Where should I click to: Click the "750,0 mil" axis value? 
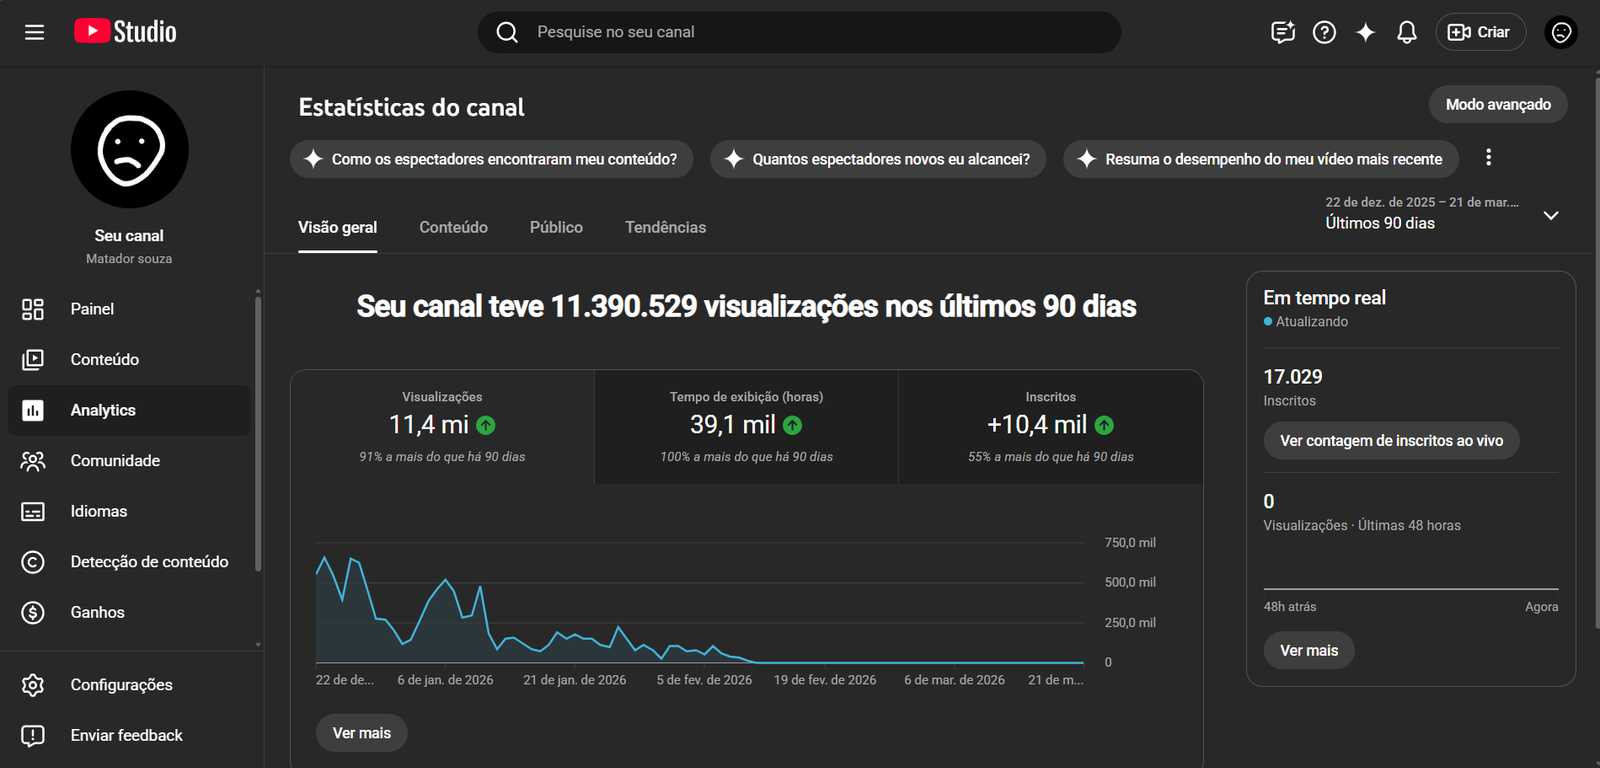coord(1130,543)
